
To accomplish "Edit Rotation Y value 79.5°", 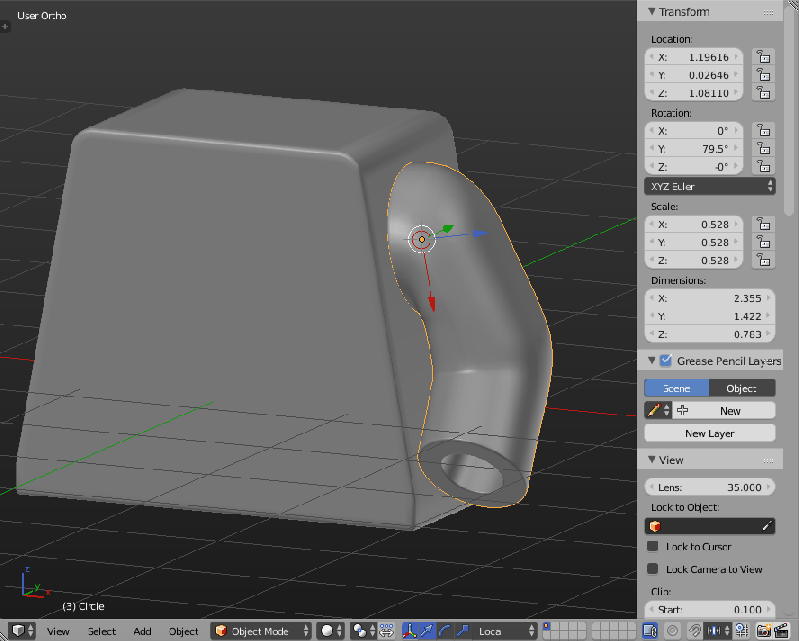I will pyautogui.click(x=694, y=149).
